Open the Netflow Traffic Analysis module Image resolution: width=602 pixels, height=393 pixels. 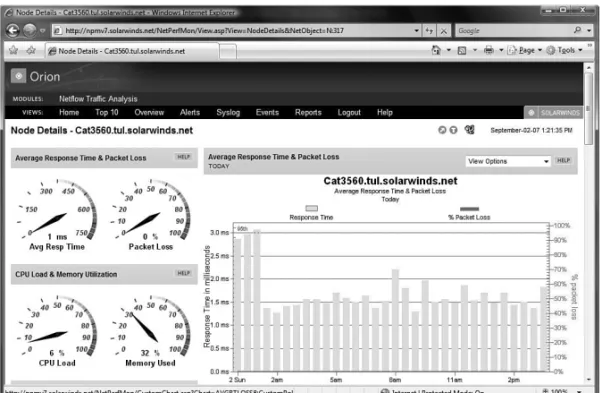point(98,99)
